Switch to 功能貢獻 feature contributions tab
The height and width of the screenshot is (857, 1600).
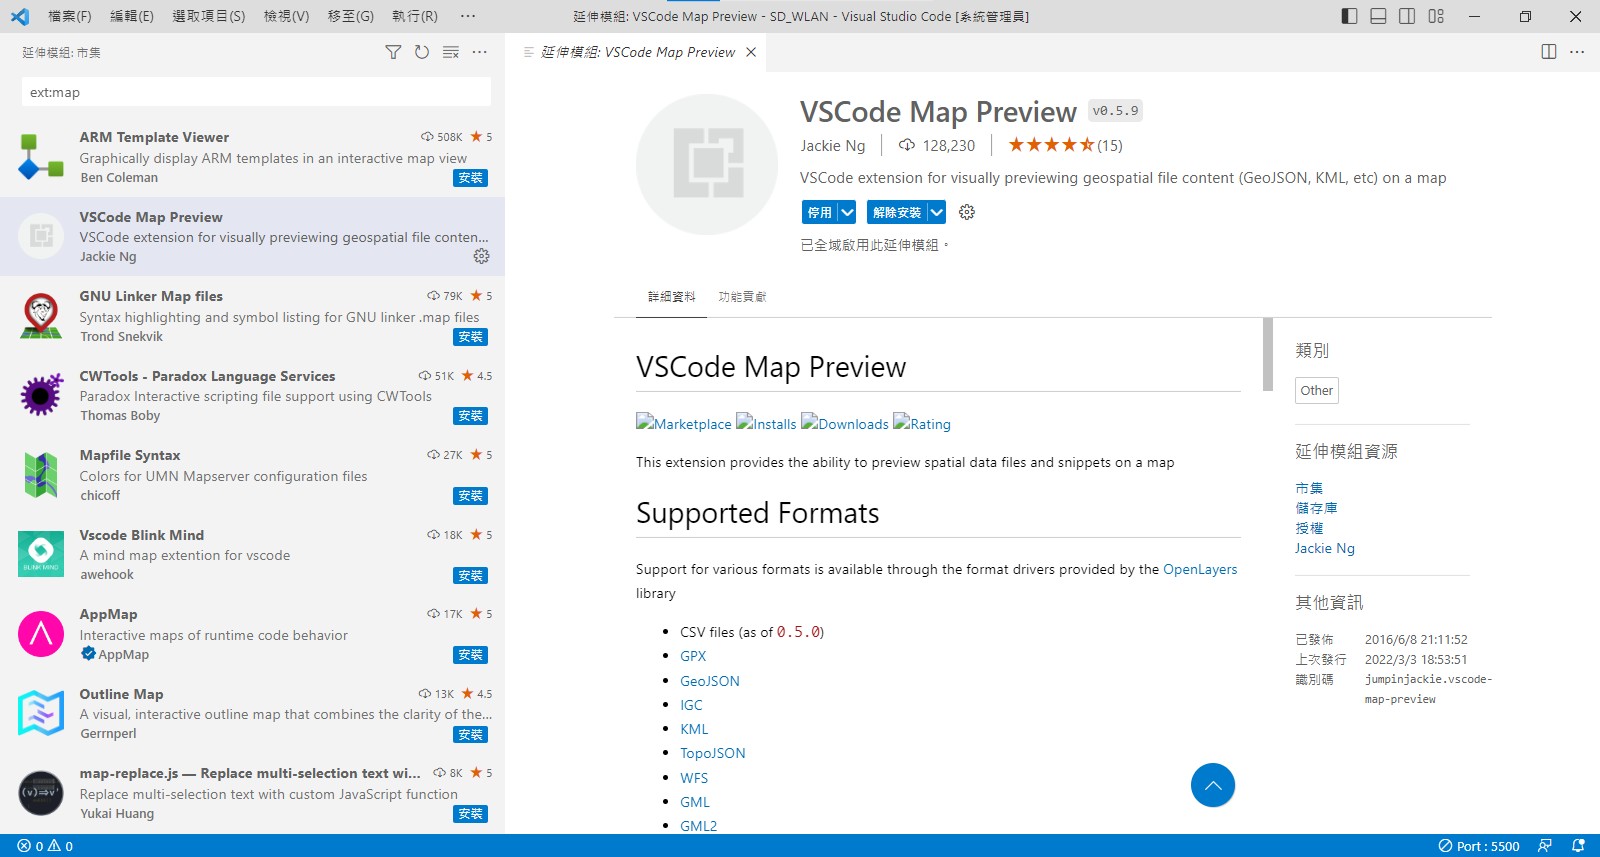(x=742, y=297)
